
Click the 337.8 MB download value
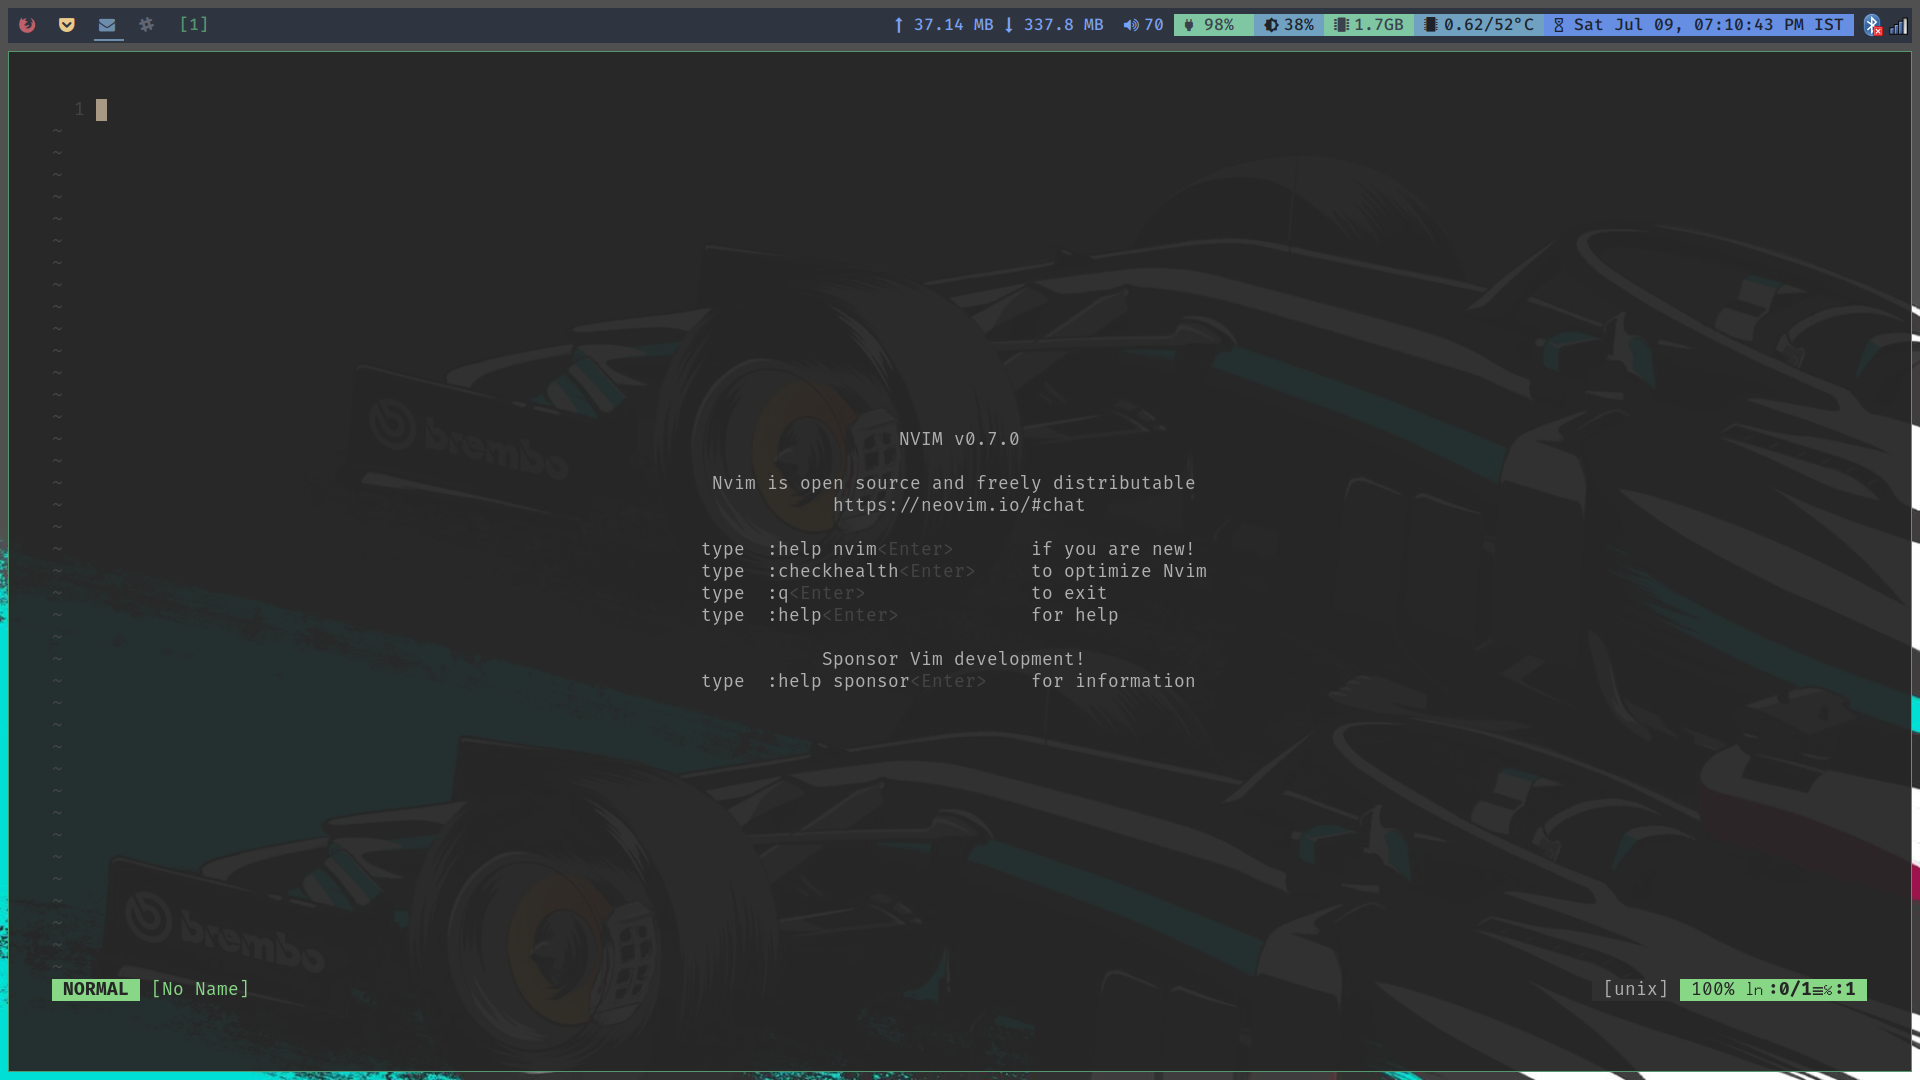coord(1063,25)
